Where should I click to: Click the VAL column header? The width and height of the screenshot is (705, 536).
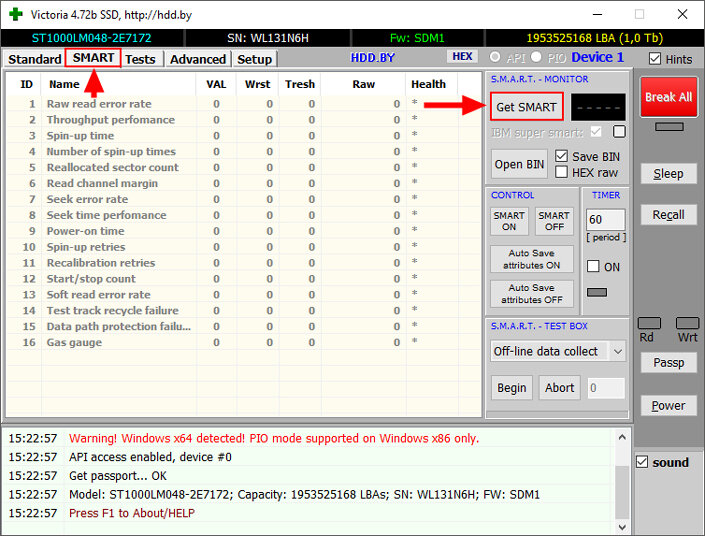pyautogui.click(x=216, y=84)
